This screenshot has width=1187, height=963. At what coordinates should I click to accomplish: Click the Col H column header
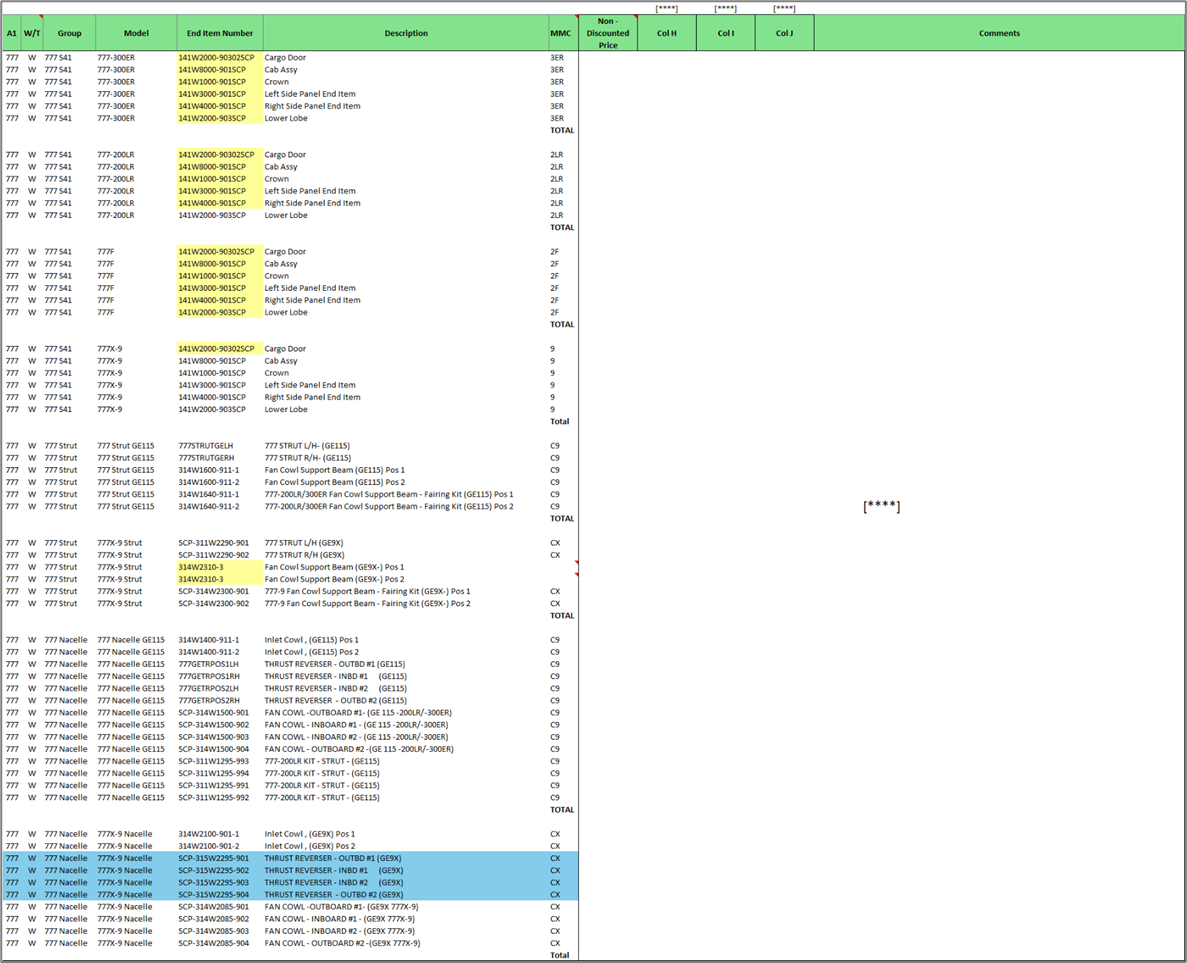[x=666, y=33]
